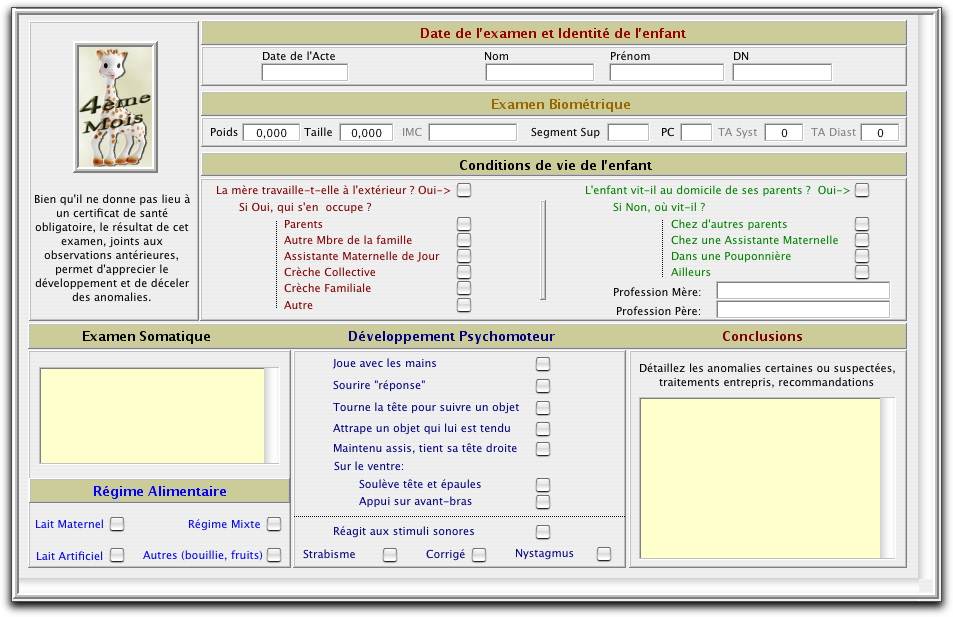
Task: Check Tourne la tête pour suivre un objet
Action: click(x=543, y=408)
